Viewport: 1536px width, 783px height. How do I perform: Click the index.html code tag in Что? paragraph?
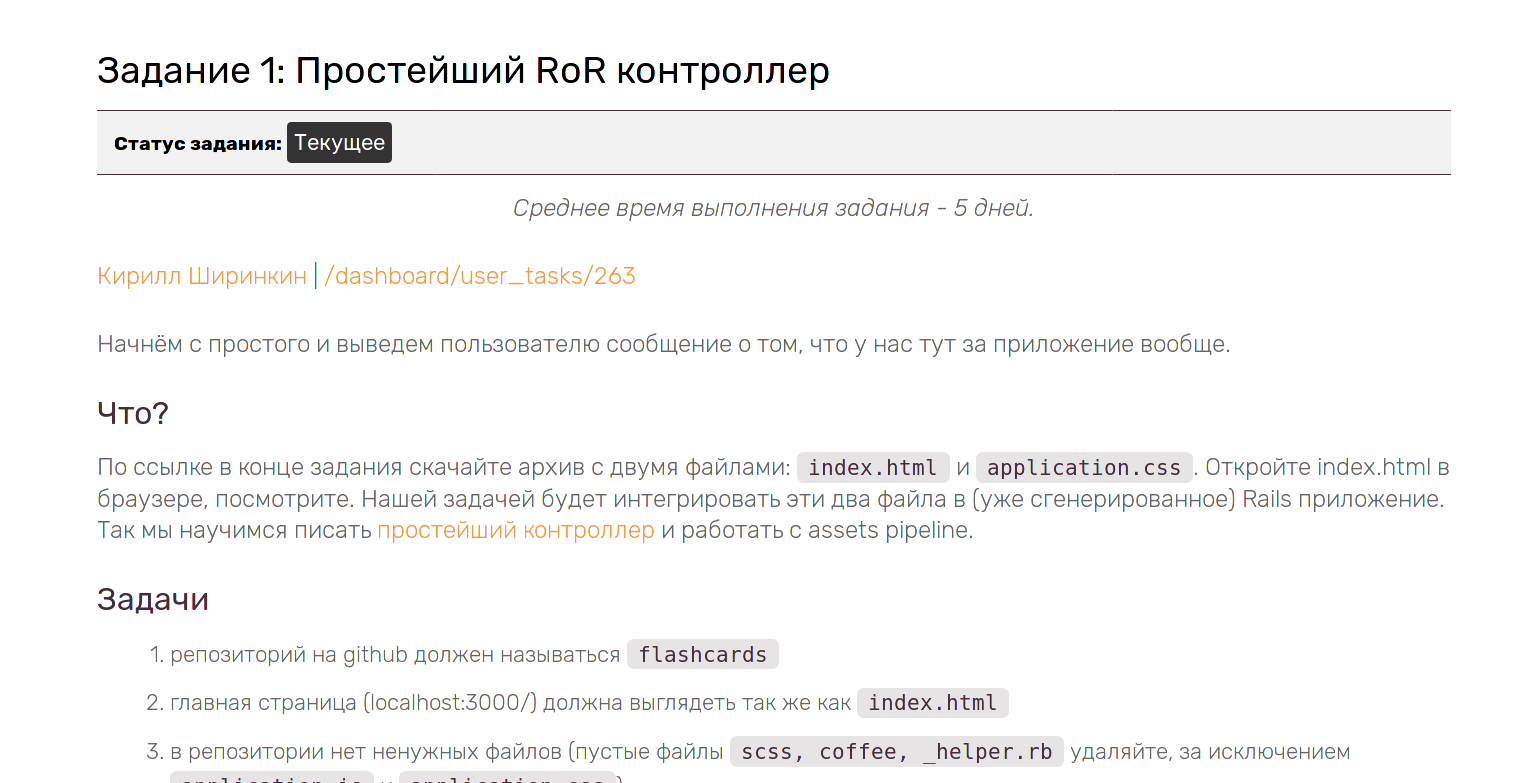(873, 468)
